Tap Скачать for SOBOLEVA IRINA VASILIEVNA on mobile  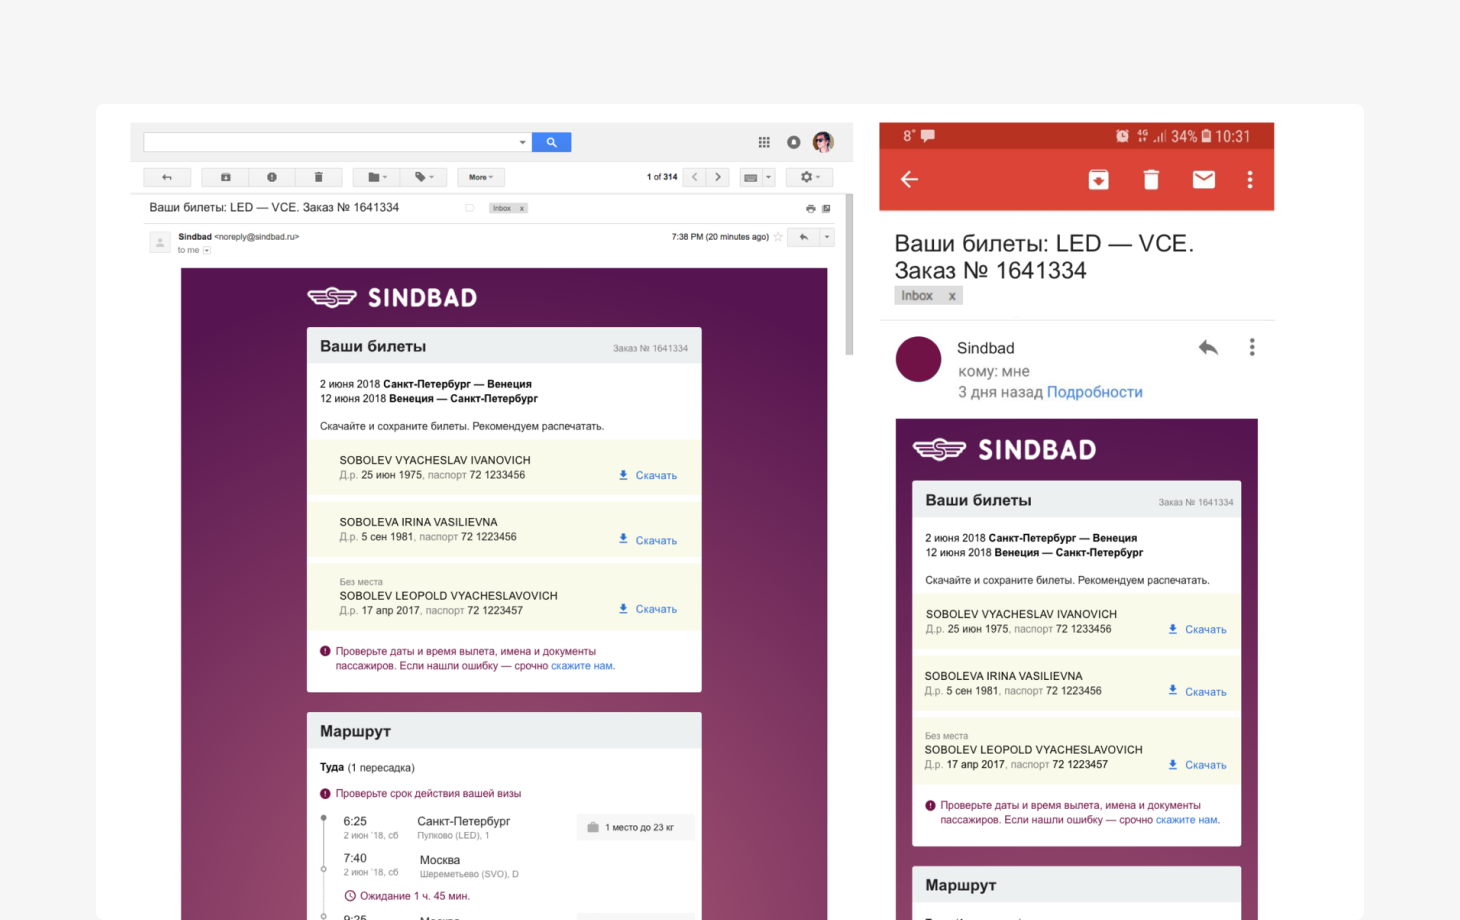(1197, 691)
